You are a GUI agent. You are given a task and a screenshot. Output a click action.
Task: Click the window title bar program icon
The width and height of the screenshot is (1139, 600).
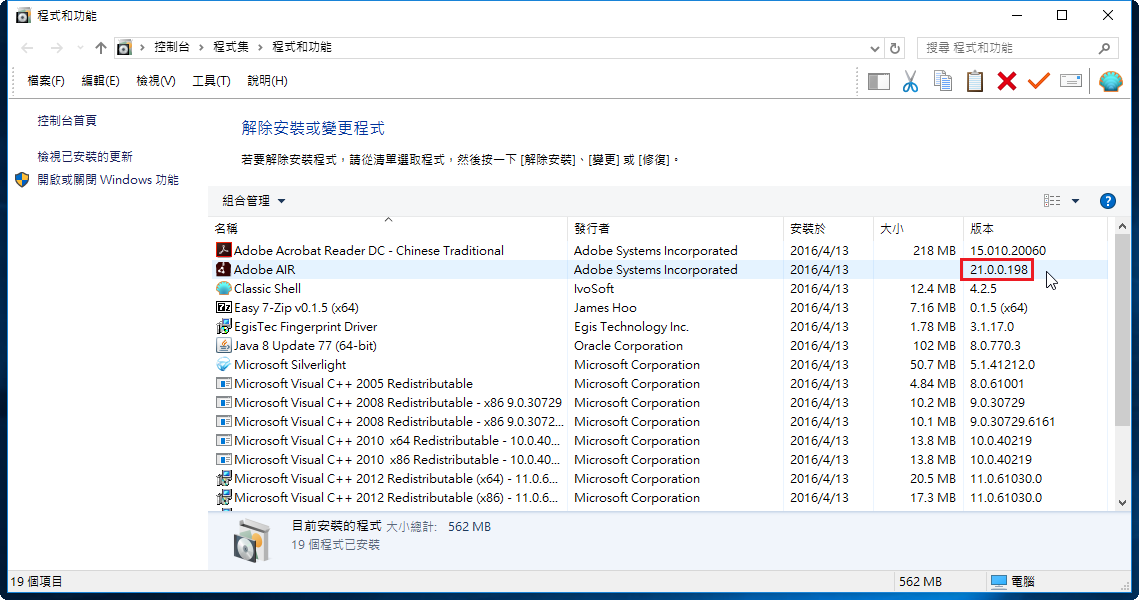23,15
